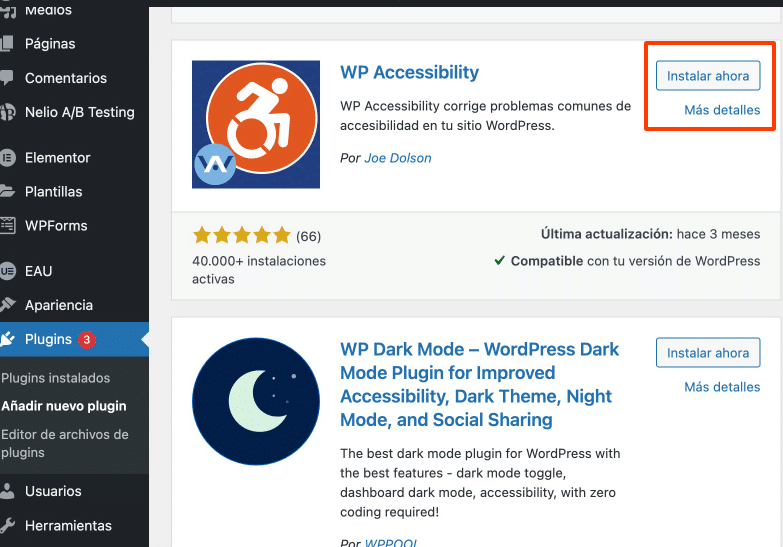Click the Comentarios speech bubble icon
783x547 pixels.
coord(7,78)
